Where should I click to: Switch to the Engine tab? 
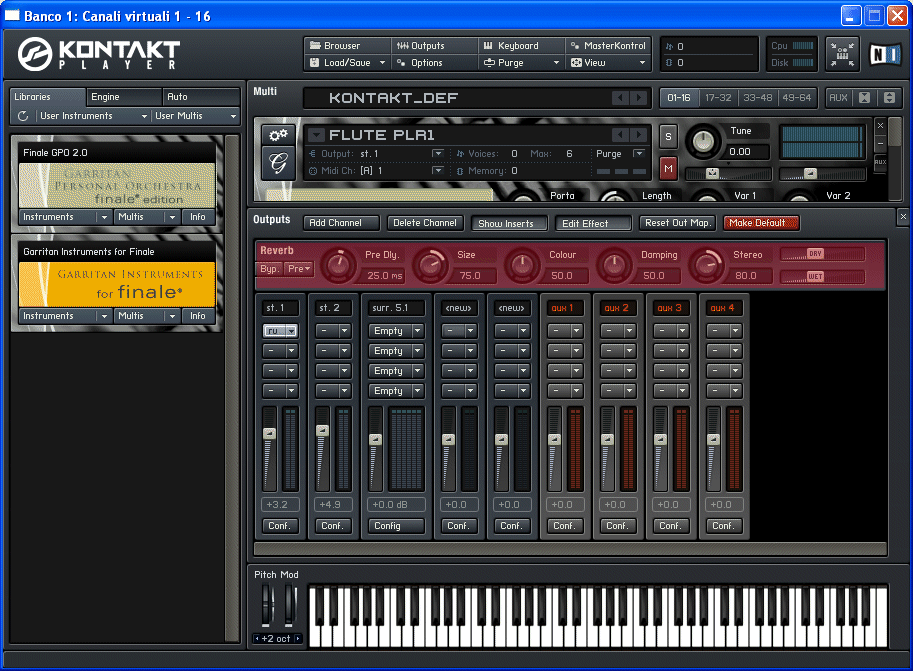[x=124, y=97]
